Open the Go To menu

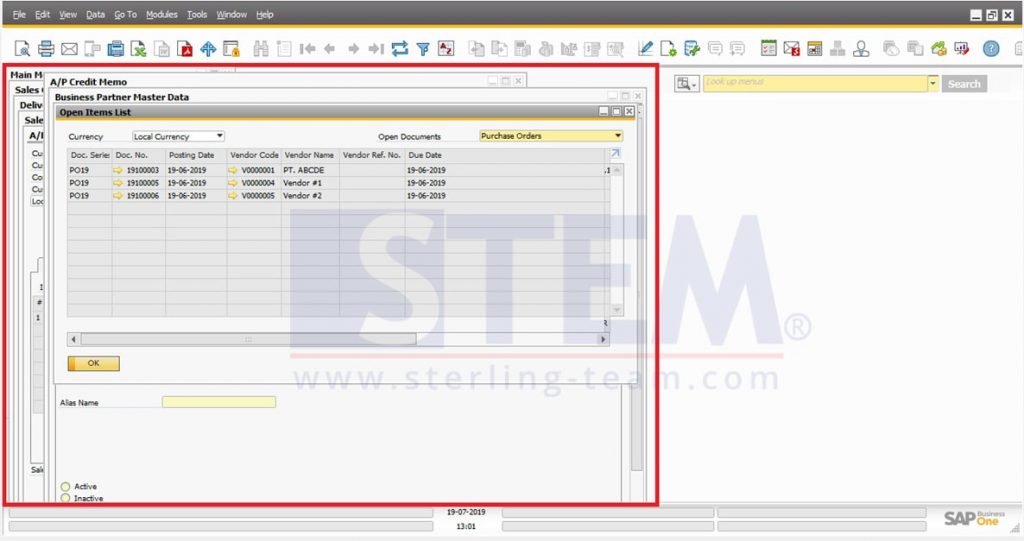(x=125, y=15)
